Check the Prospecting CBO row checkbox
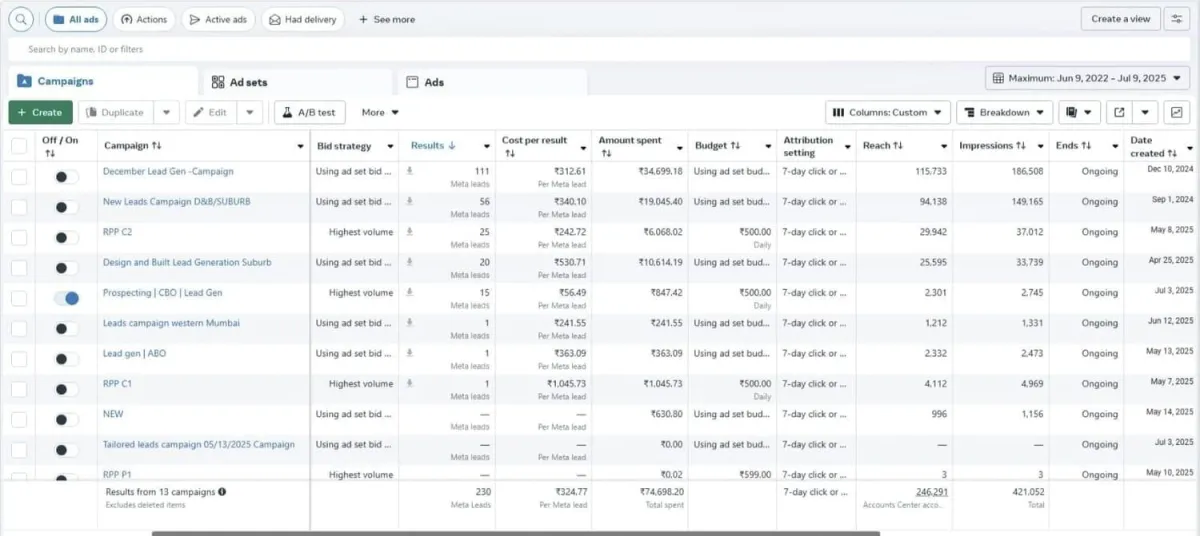The height and width of the screenshot is (536, 1200). pos(19,298)
